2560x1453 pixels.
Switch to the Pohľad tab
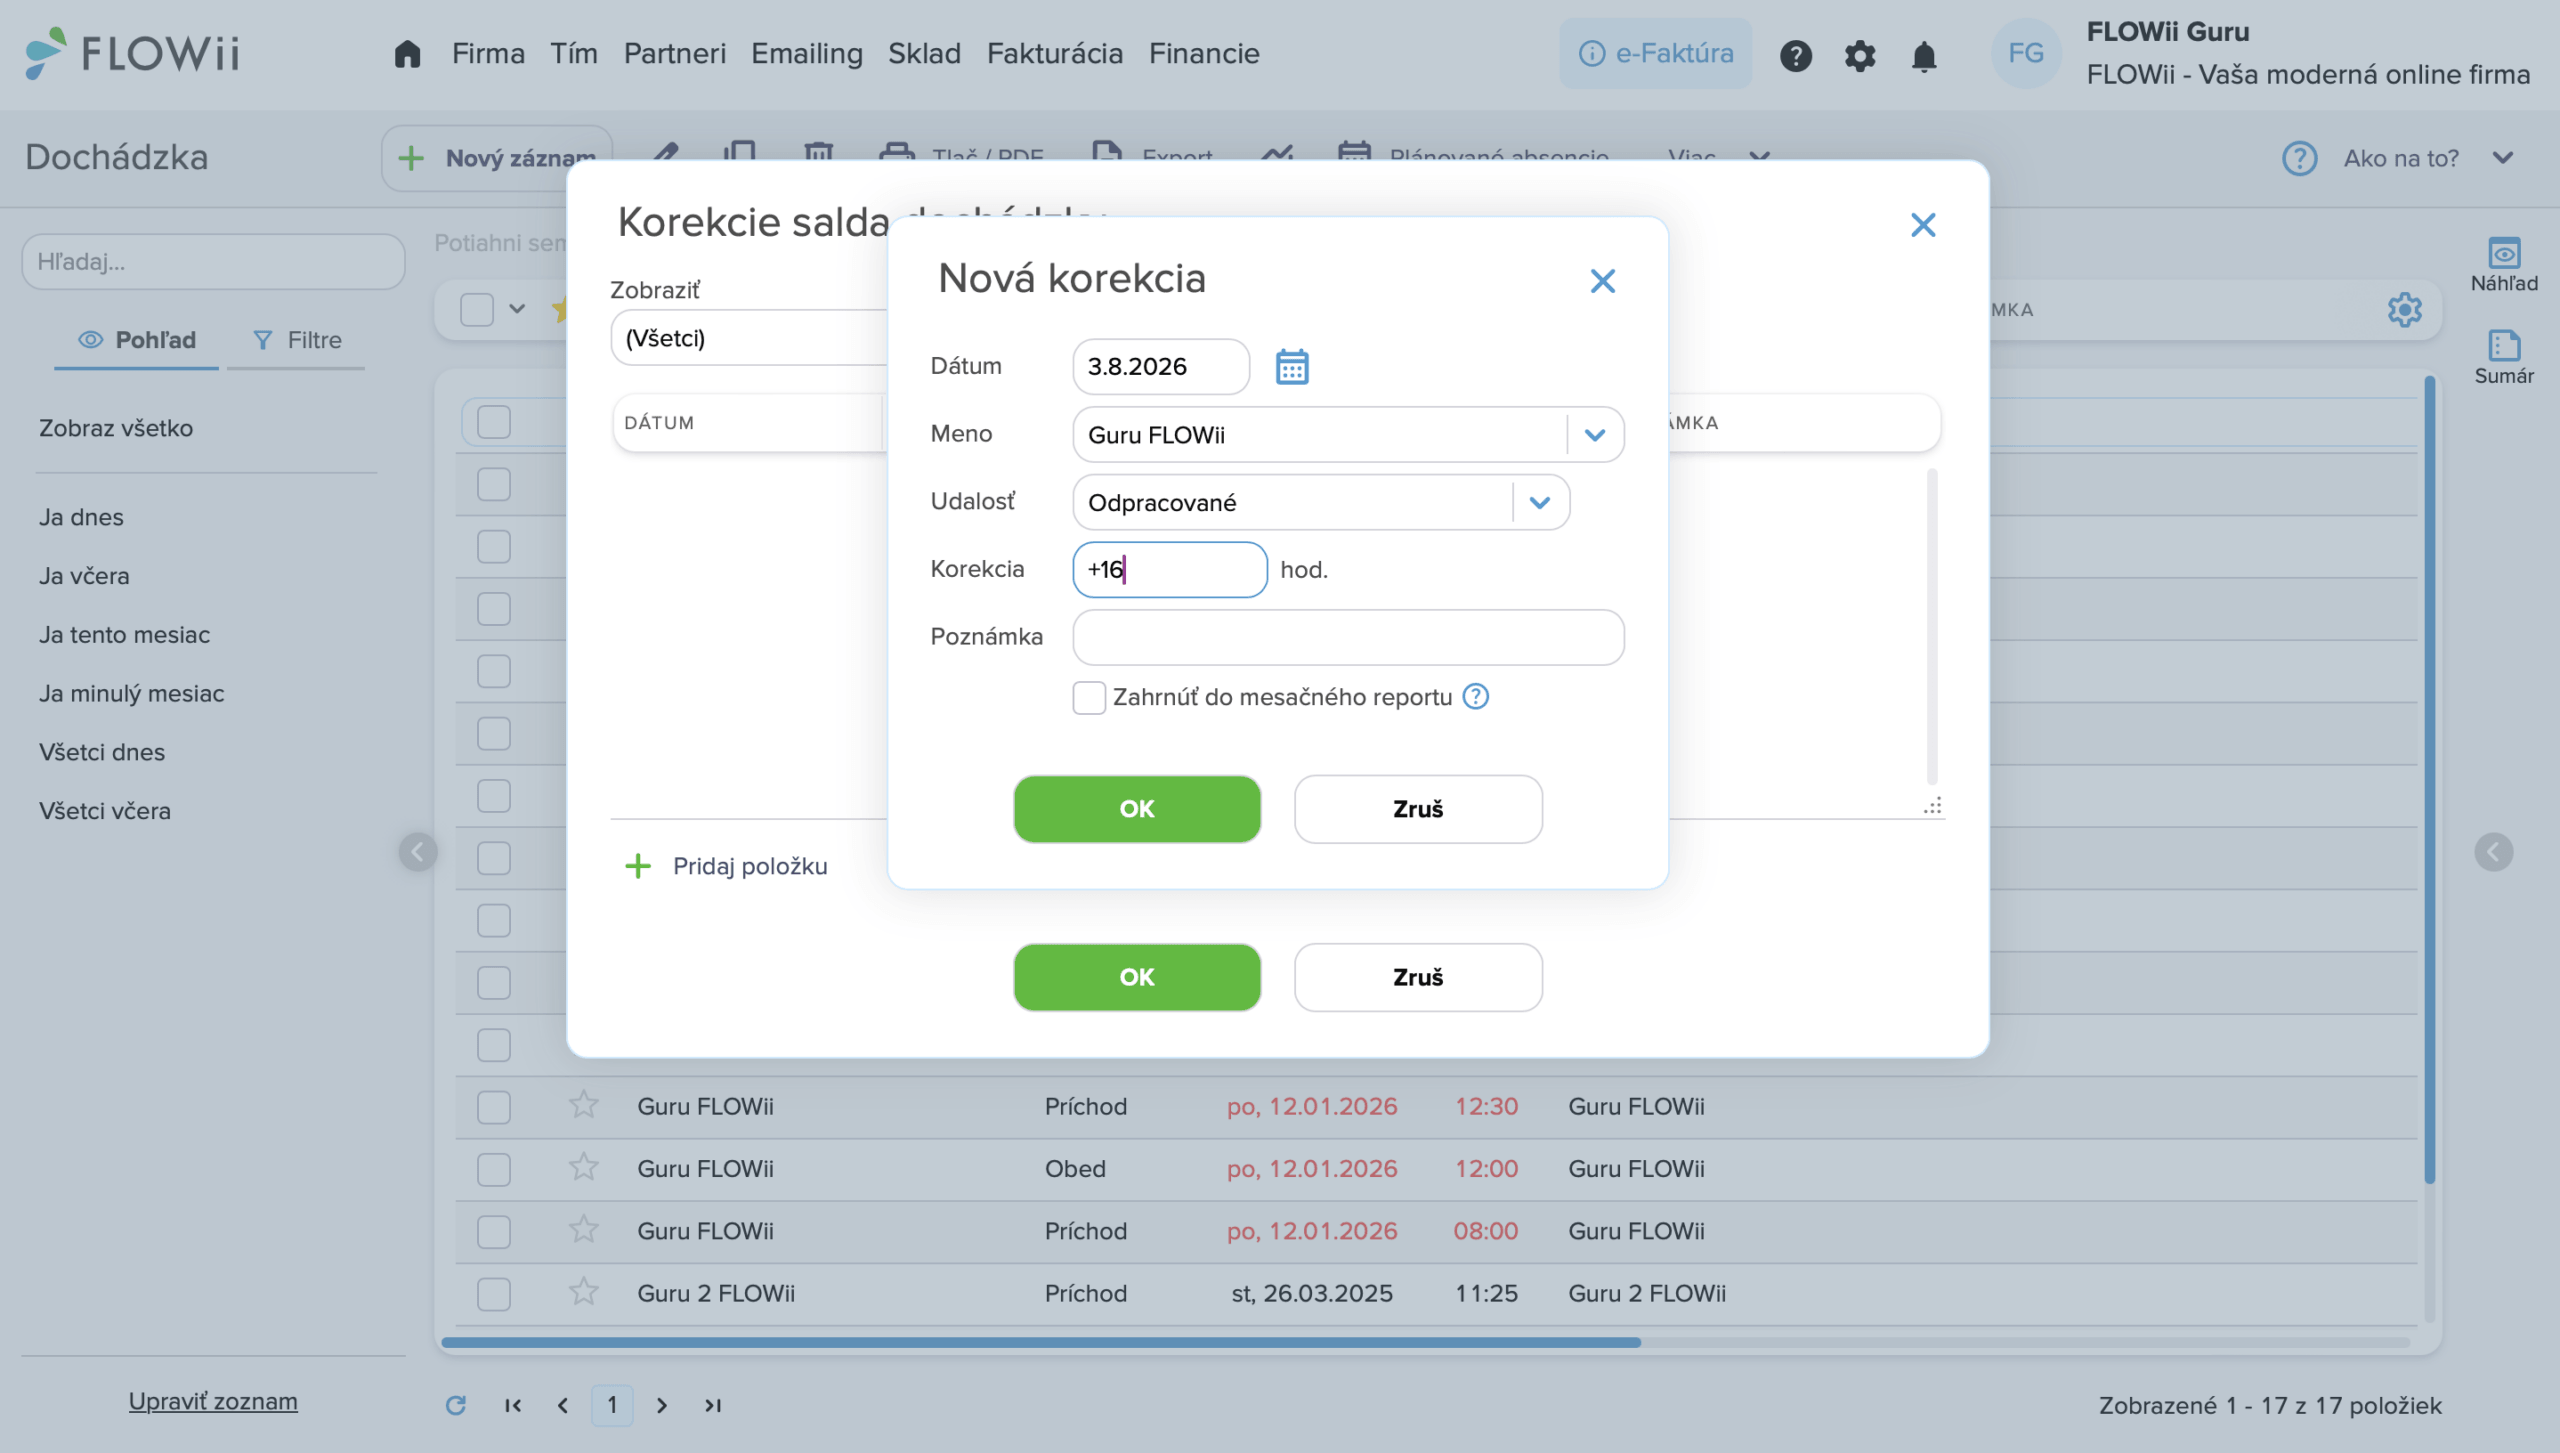pos(137,340)
